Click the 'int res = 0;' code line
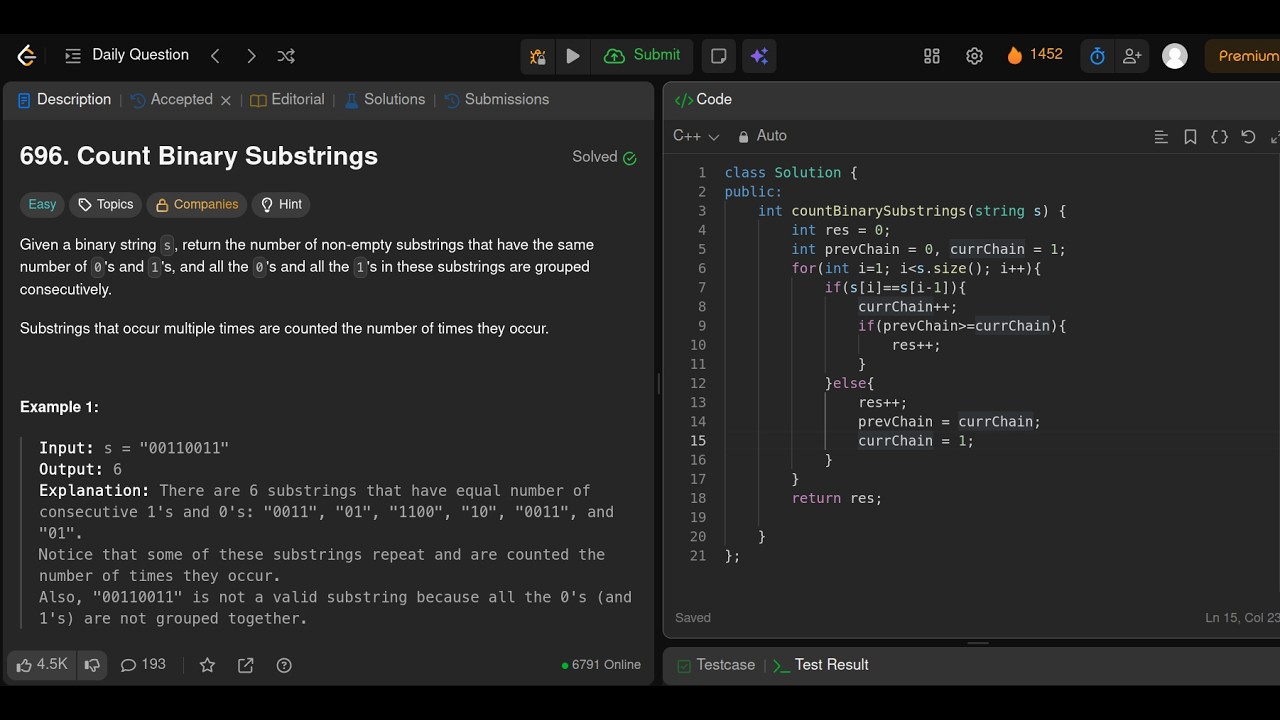The image size is (1280, 720). (841, 230)
